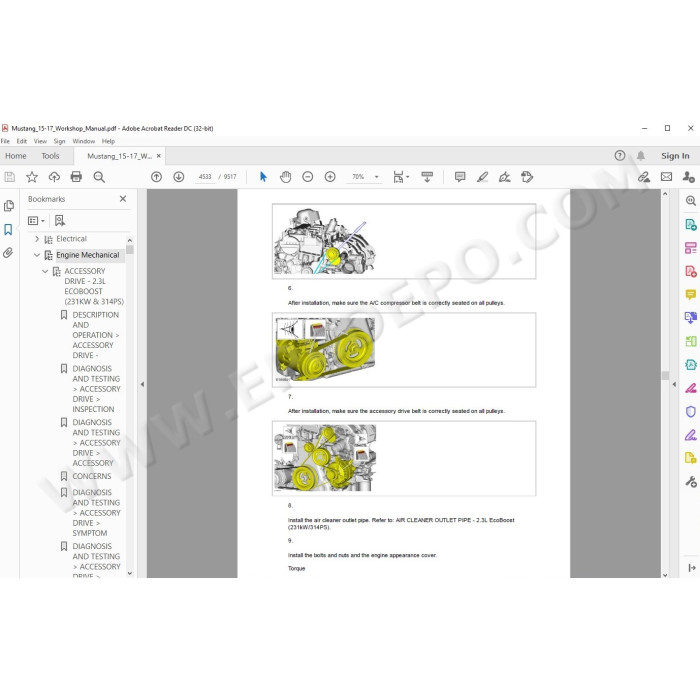Image resolution: width=700 pixels, height=700 pixels.
Task: Open the Find text magnifier
Action: tap(99, 177)
